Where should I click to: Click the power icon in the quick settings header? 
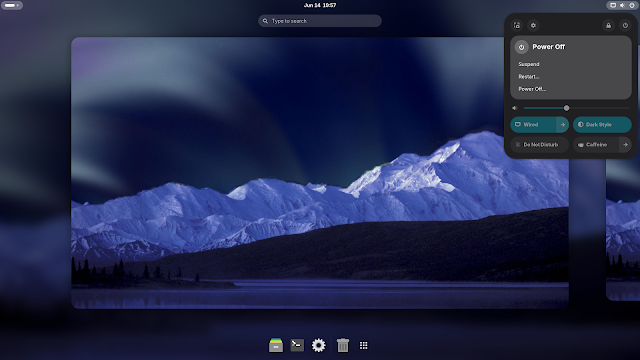625,25
